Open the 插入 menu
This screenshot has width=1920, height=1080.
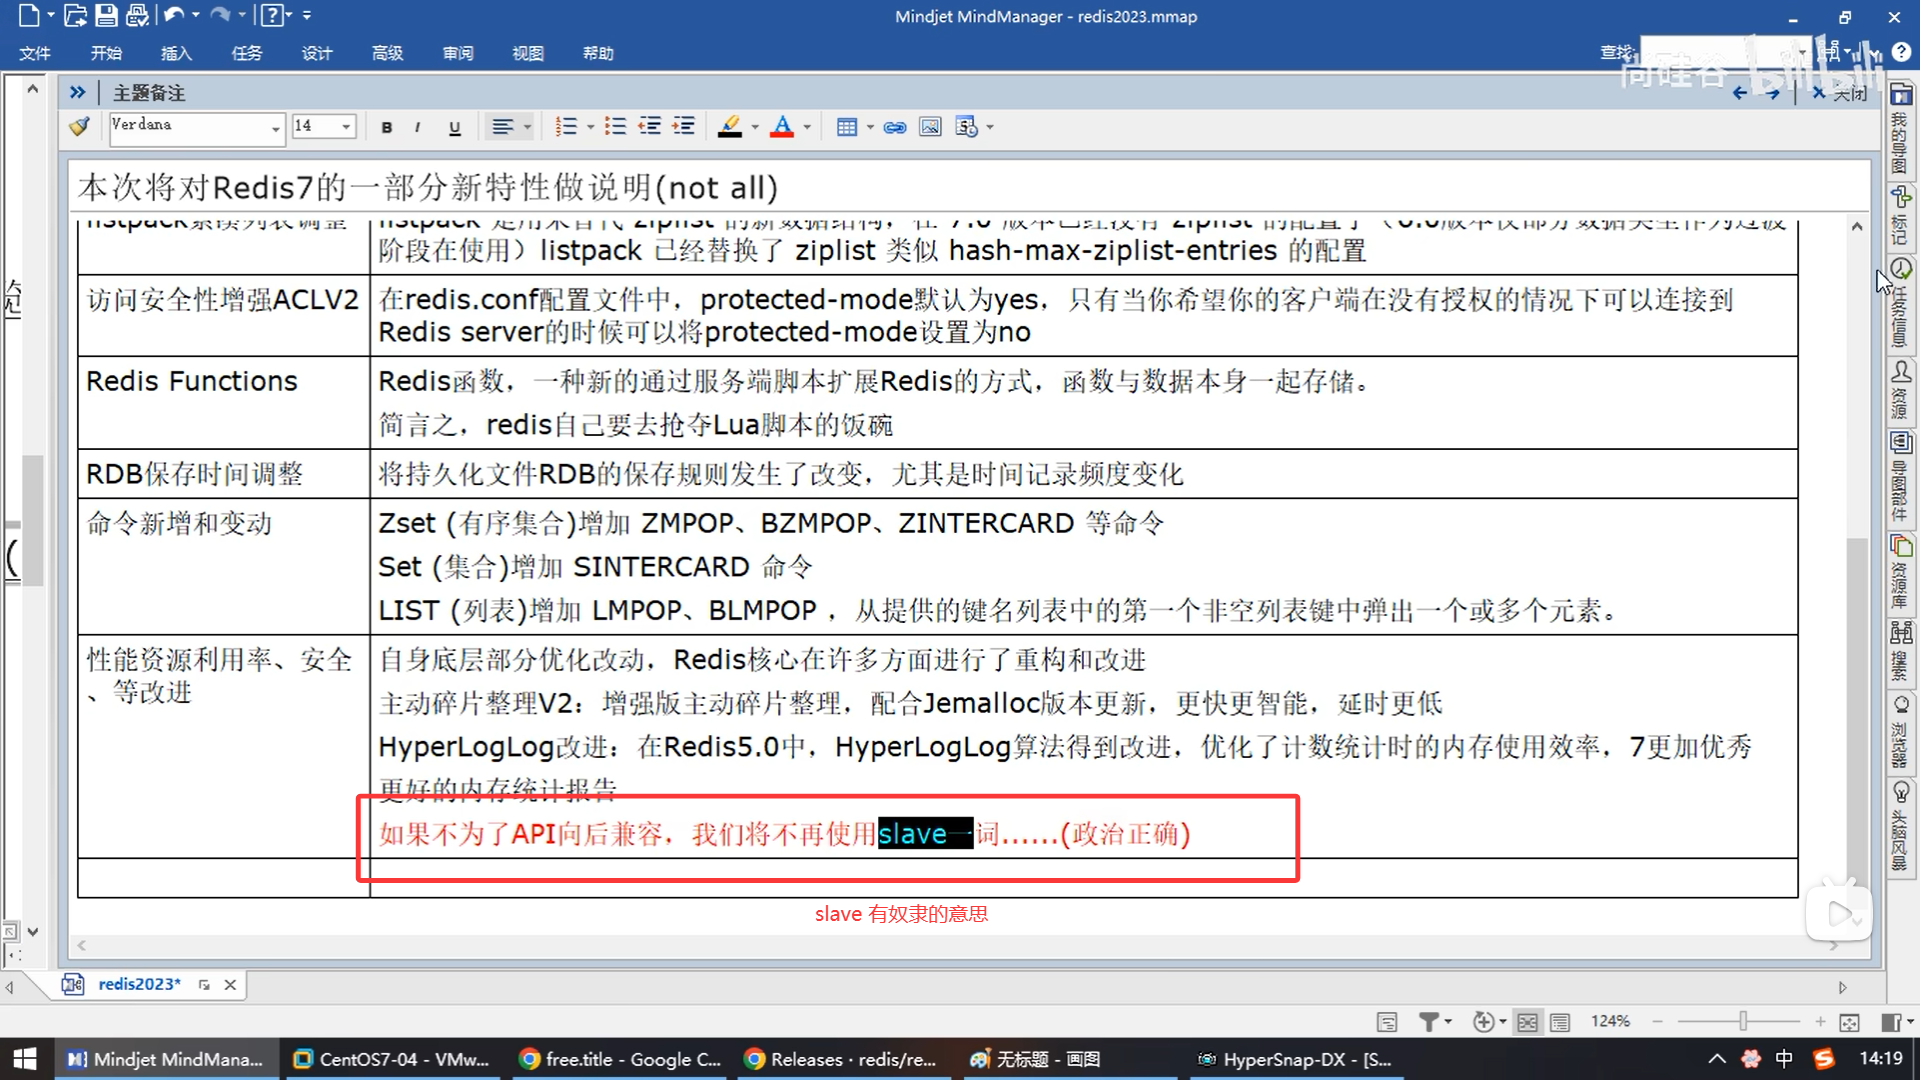pos(176,53)
